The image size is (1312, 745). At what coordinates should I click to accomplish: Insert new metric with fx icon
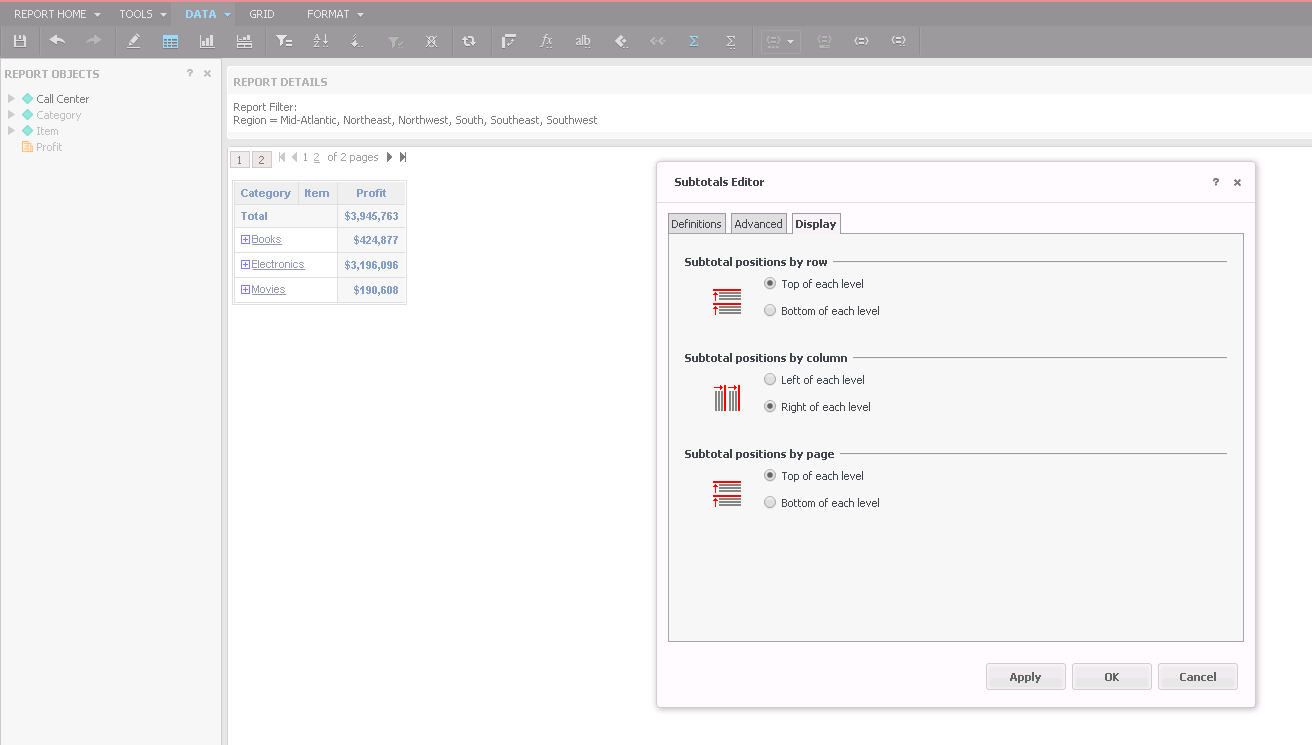pos(546,41)
